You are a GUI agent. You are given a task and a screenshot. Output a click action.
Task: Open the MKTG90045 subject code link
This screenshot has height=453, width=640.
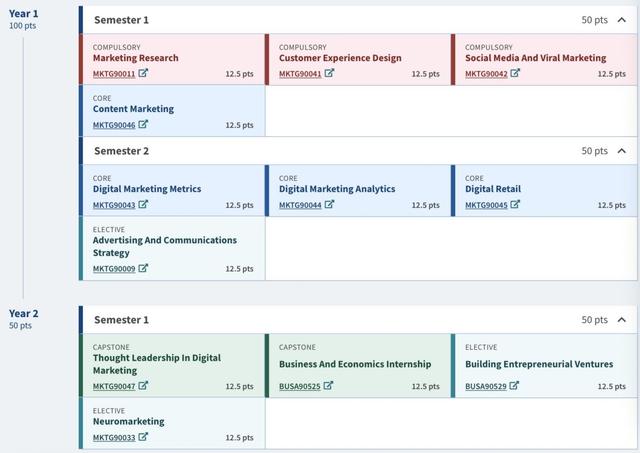(486, 205)
